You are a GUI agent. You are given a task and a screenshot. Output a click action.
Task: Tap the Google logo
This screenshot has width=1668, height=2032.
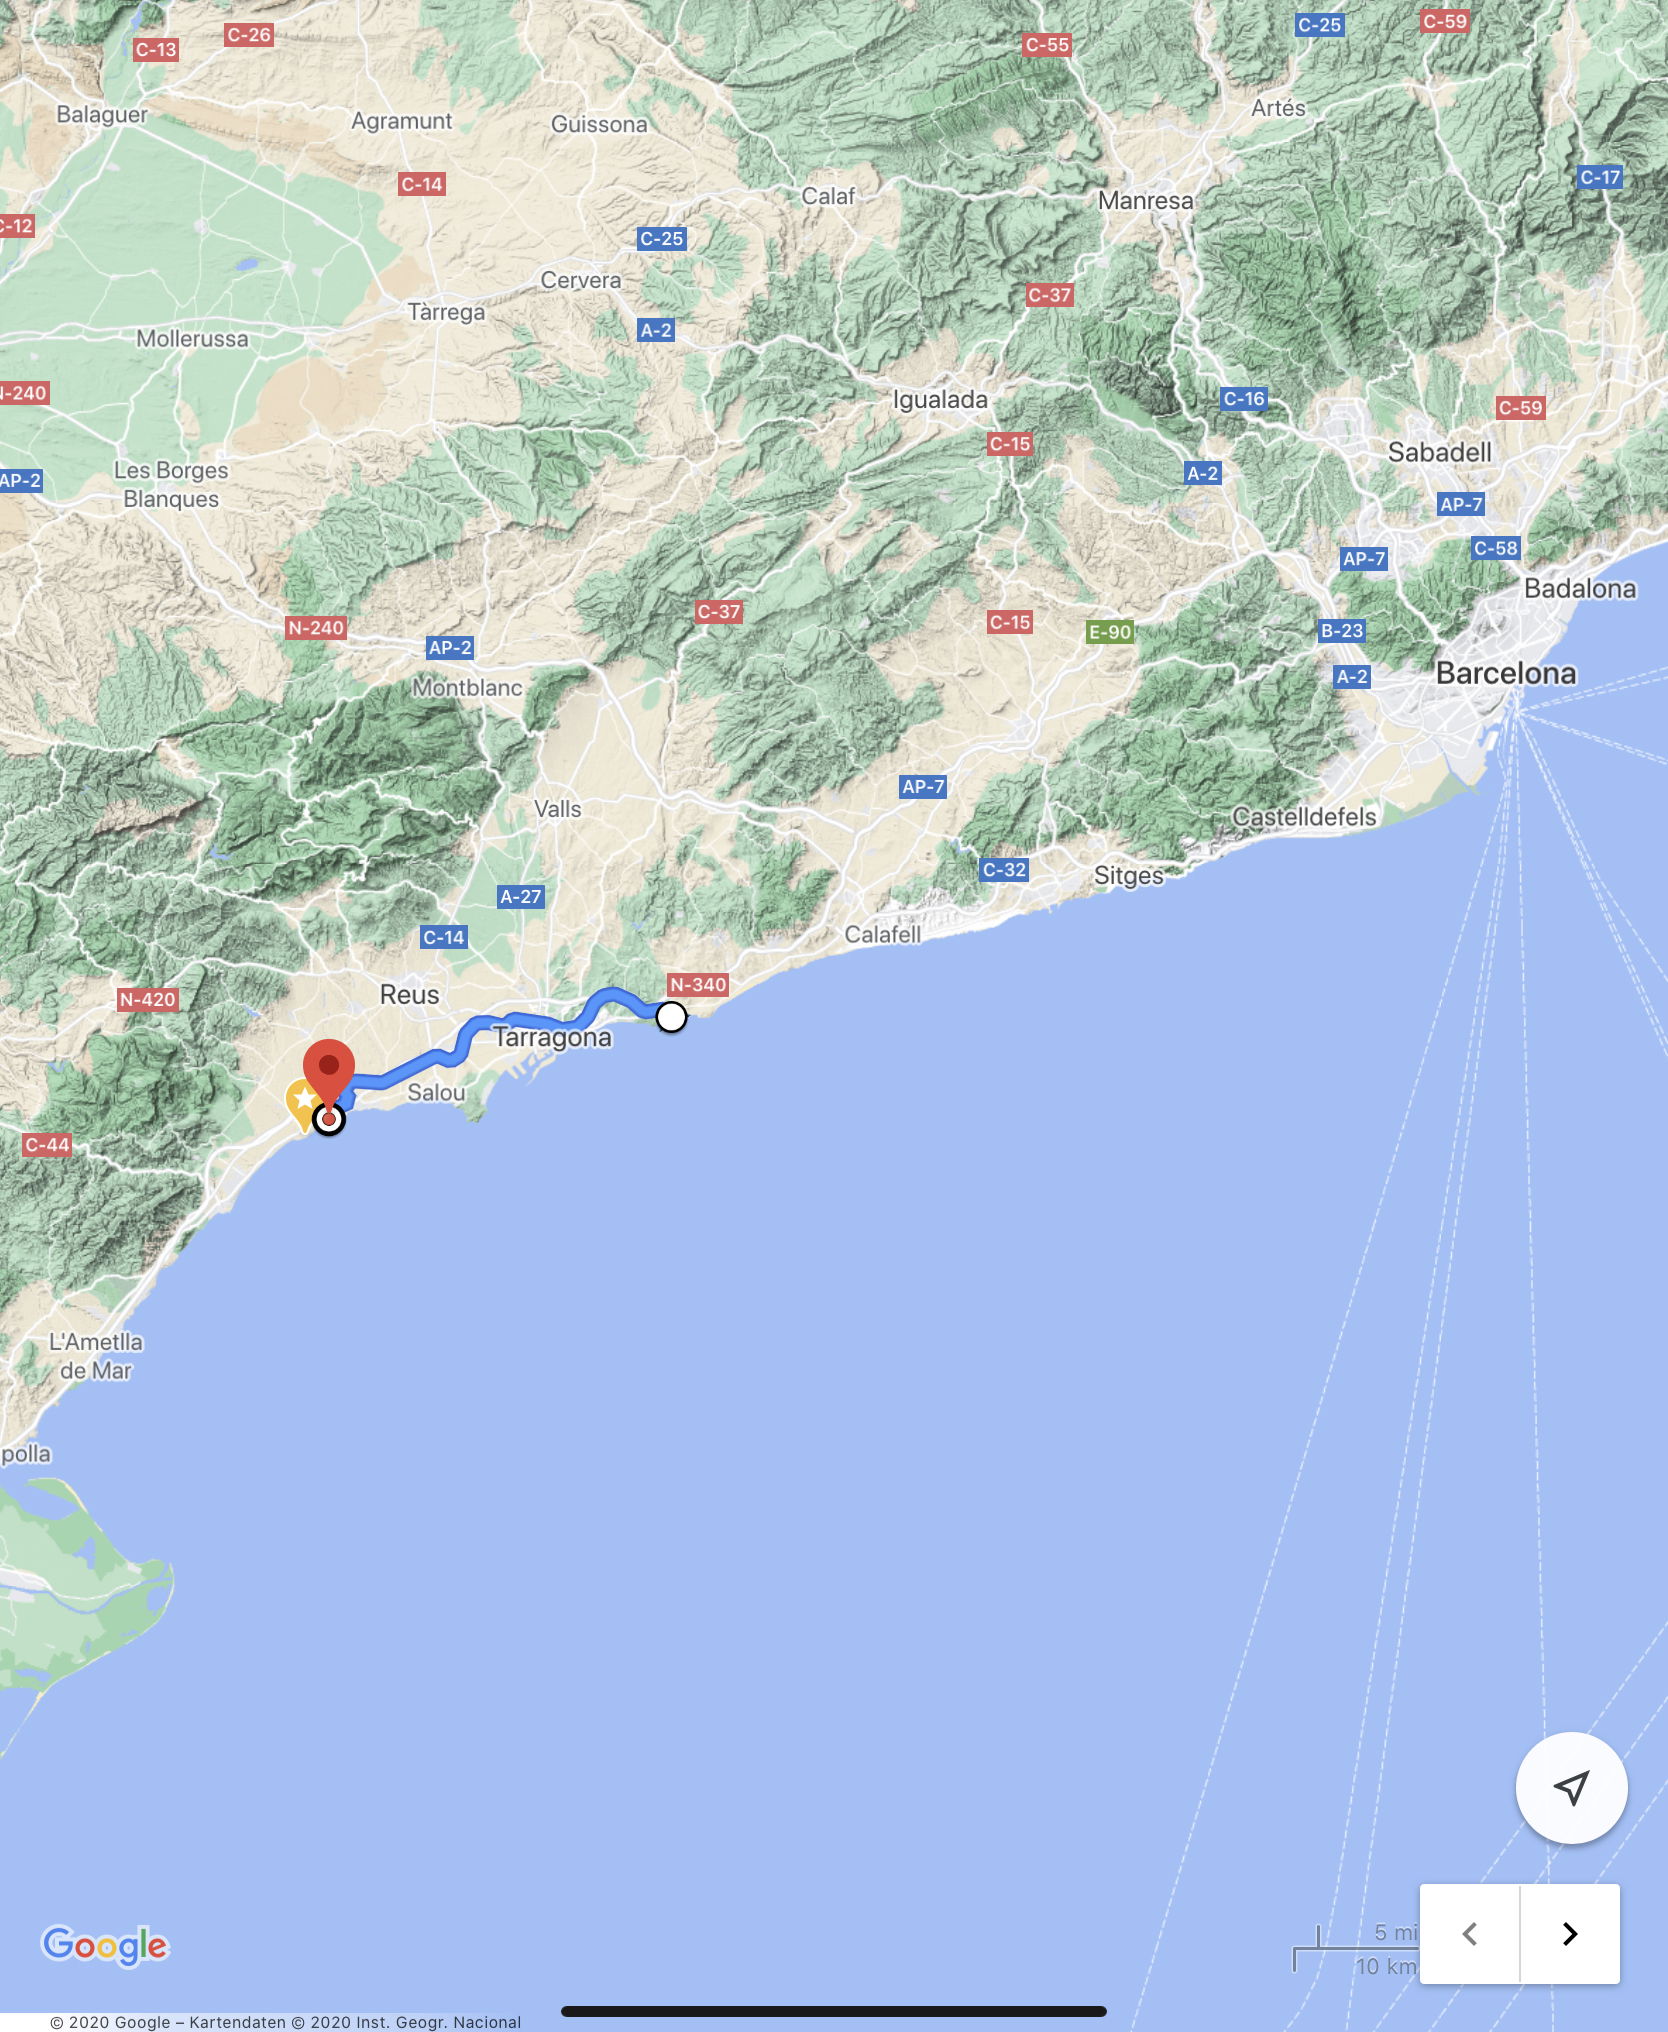pos(105,1945)
